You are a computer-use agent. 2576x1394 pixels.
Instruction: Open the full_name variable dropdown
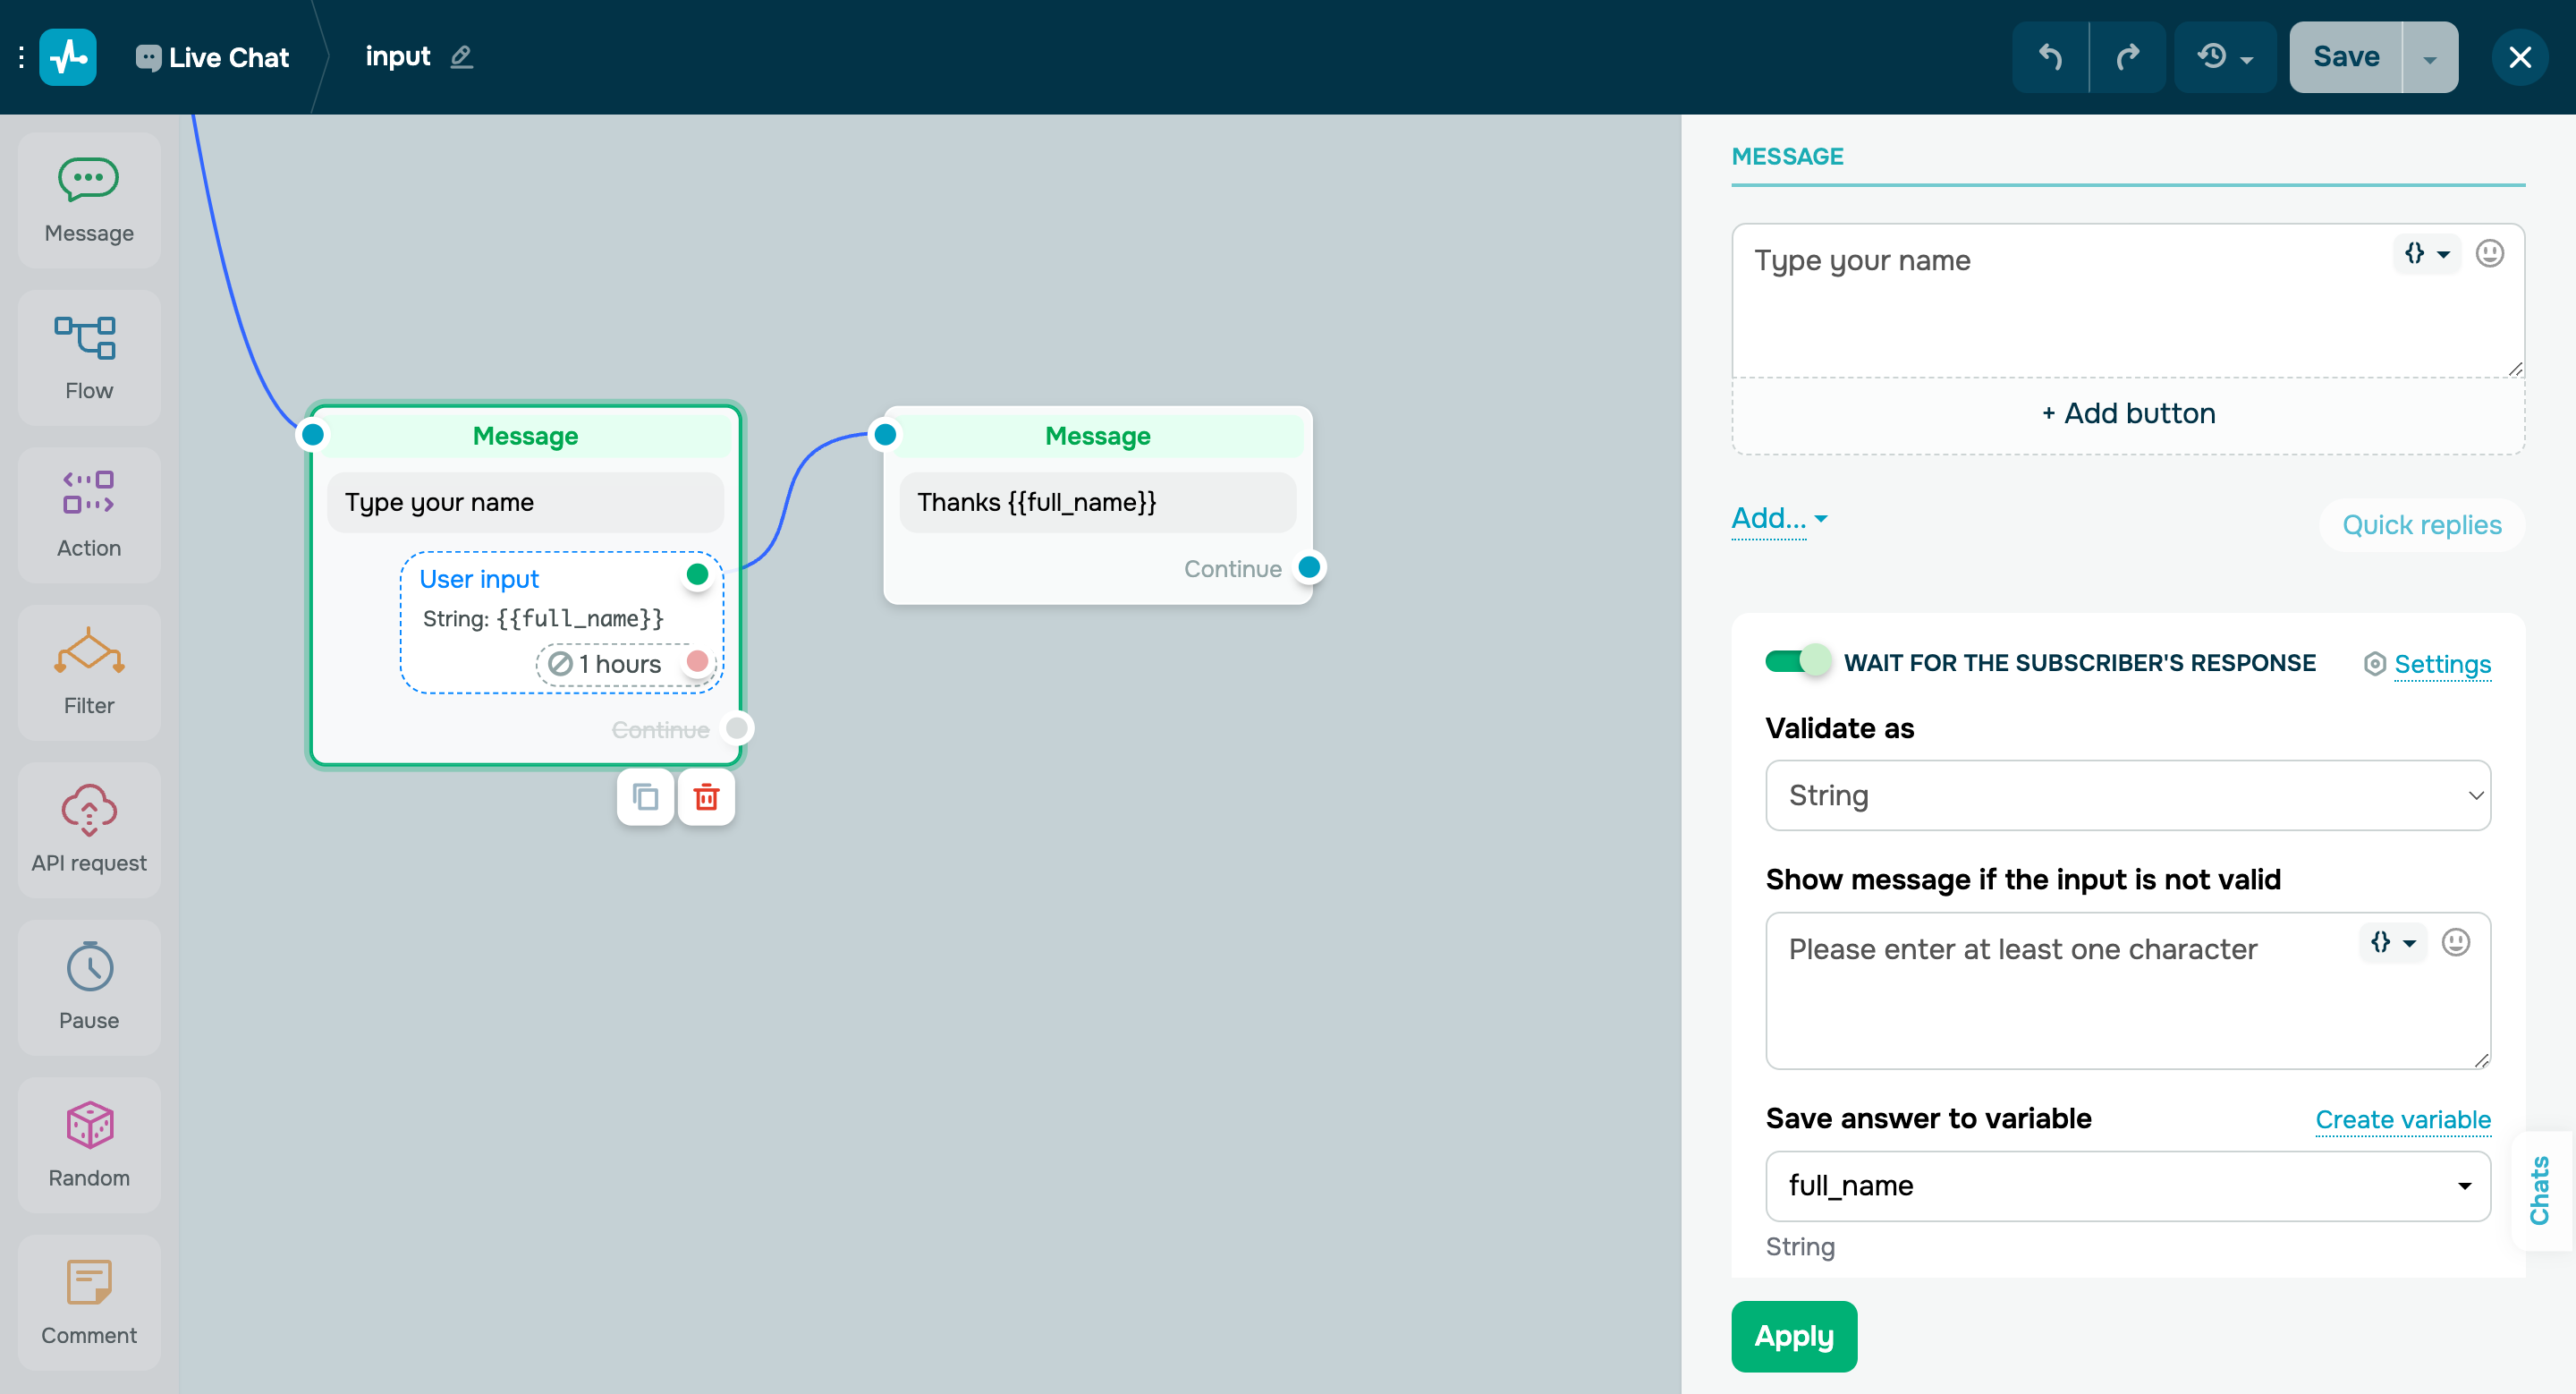pyautogui.click(x=2128, y=1186)
